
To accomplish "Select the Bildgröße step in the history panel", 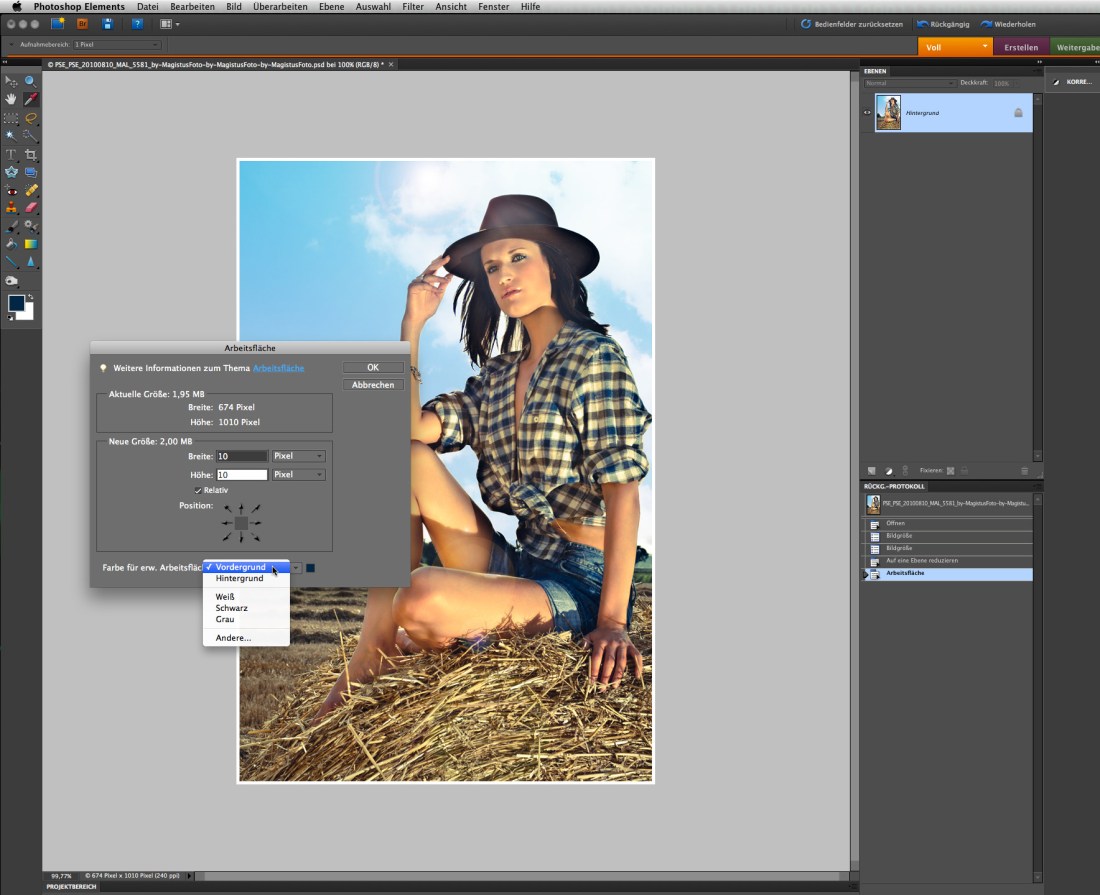I will pyautogui.click(x=940, y=537).
